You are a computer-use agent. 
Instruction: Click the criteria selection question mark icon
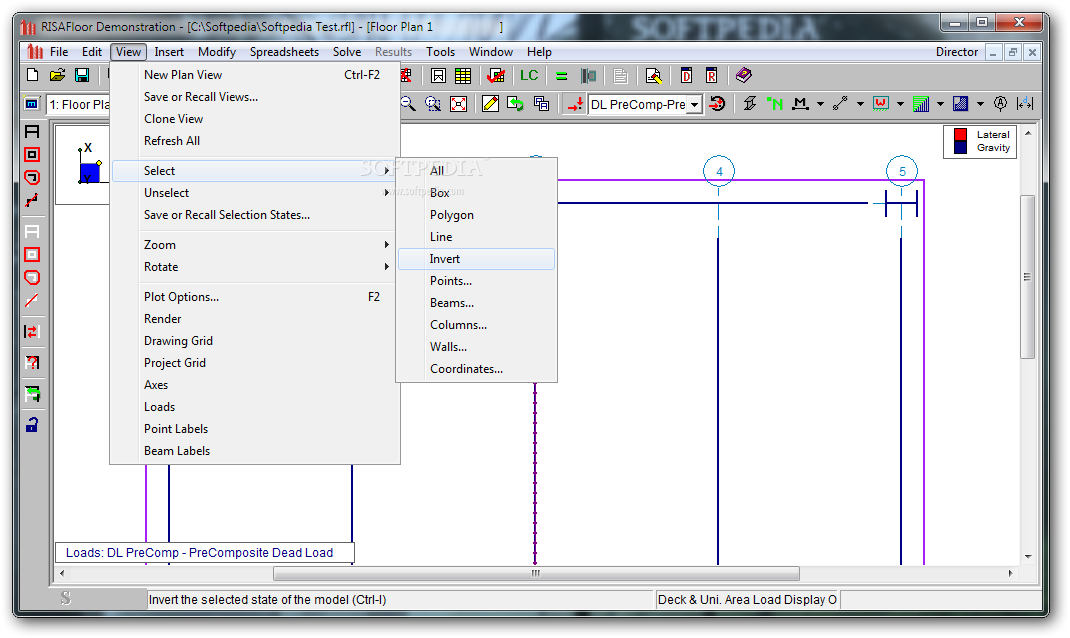point(32,362)
